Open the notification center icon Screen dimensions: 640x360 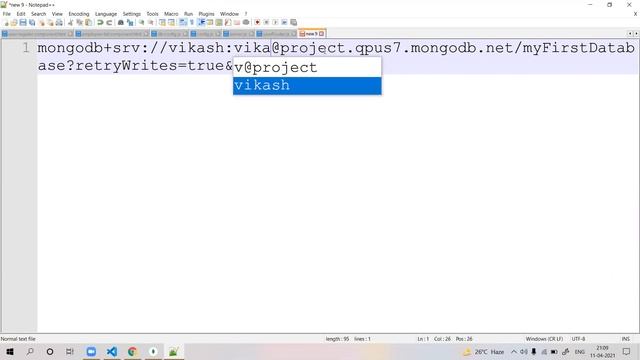(x=627, y=351)
